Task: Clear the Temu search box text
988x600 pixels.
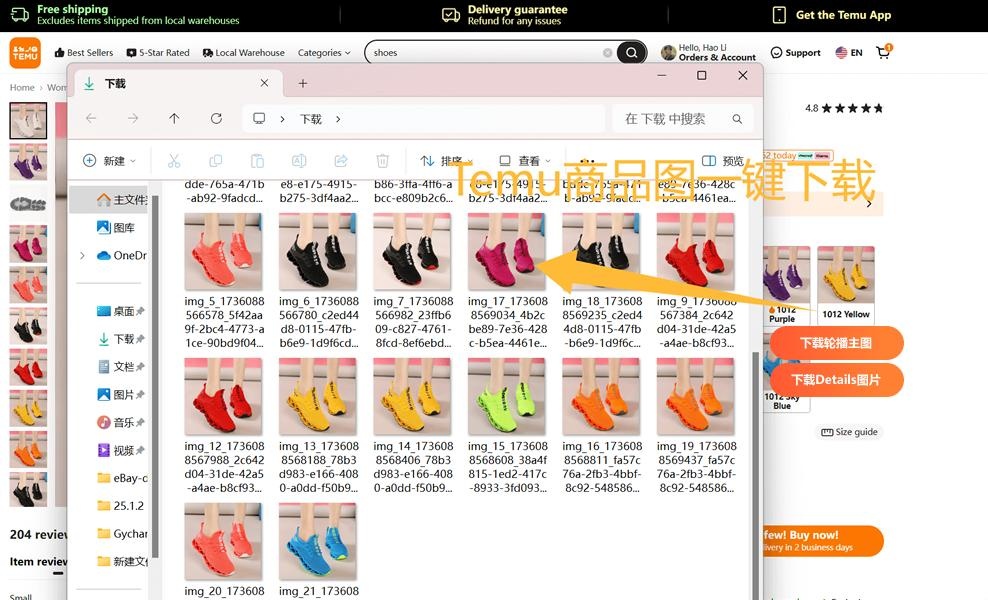Action: (x=607, y=53)
